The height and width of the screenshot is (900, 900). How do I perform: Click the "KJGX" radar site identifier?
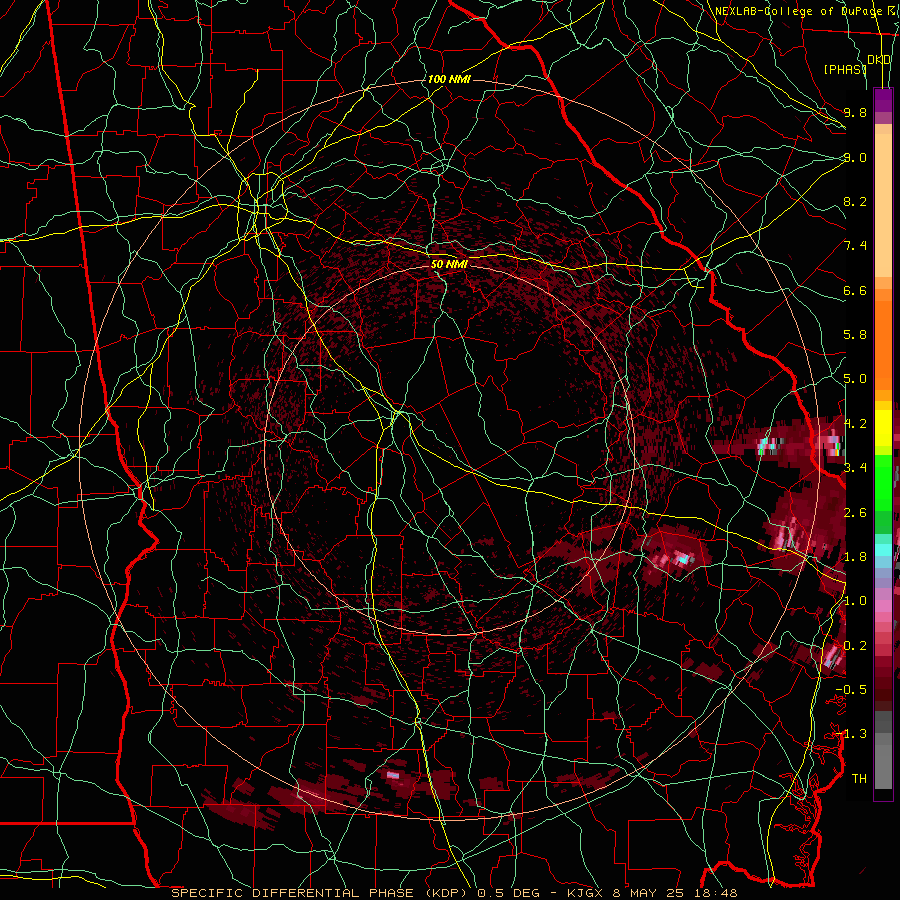tap(584, 893)
